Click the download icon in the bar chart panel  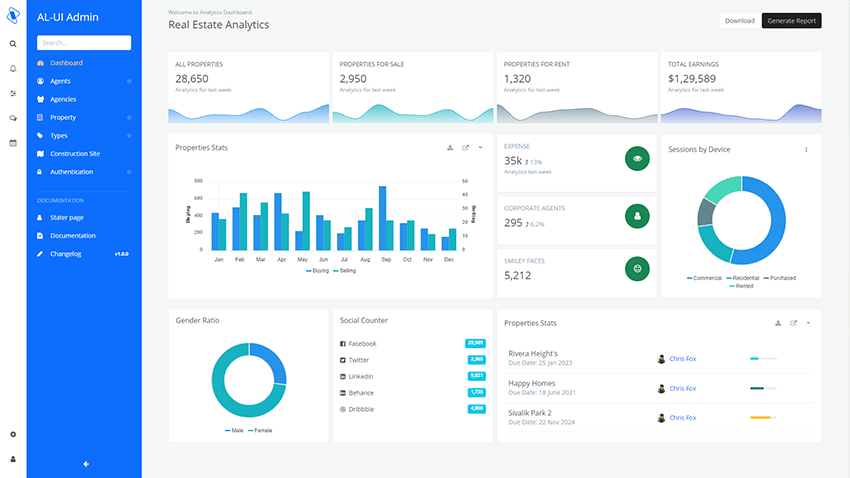(450, 148)
